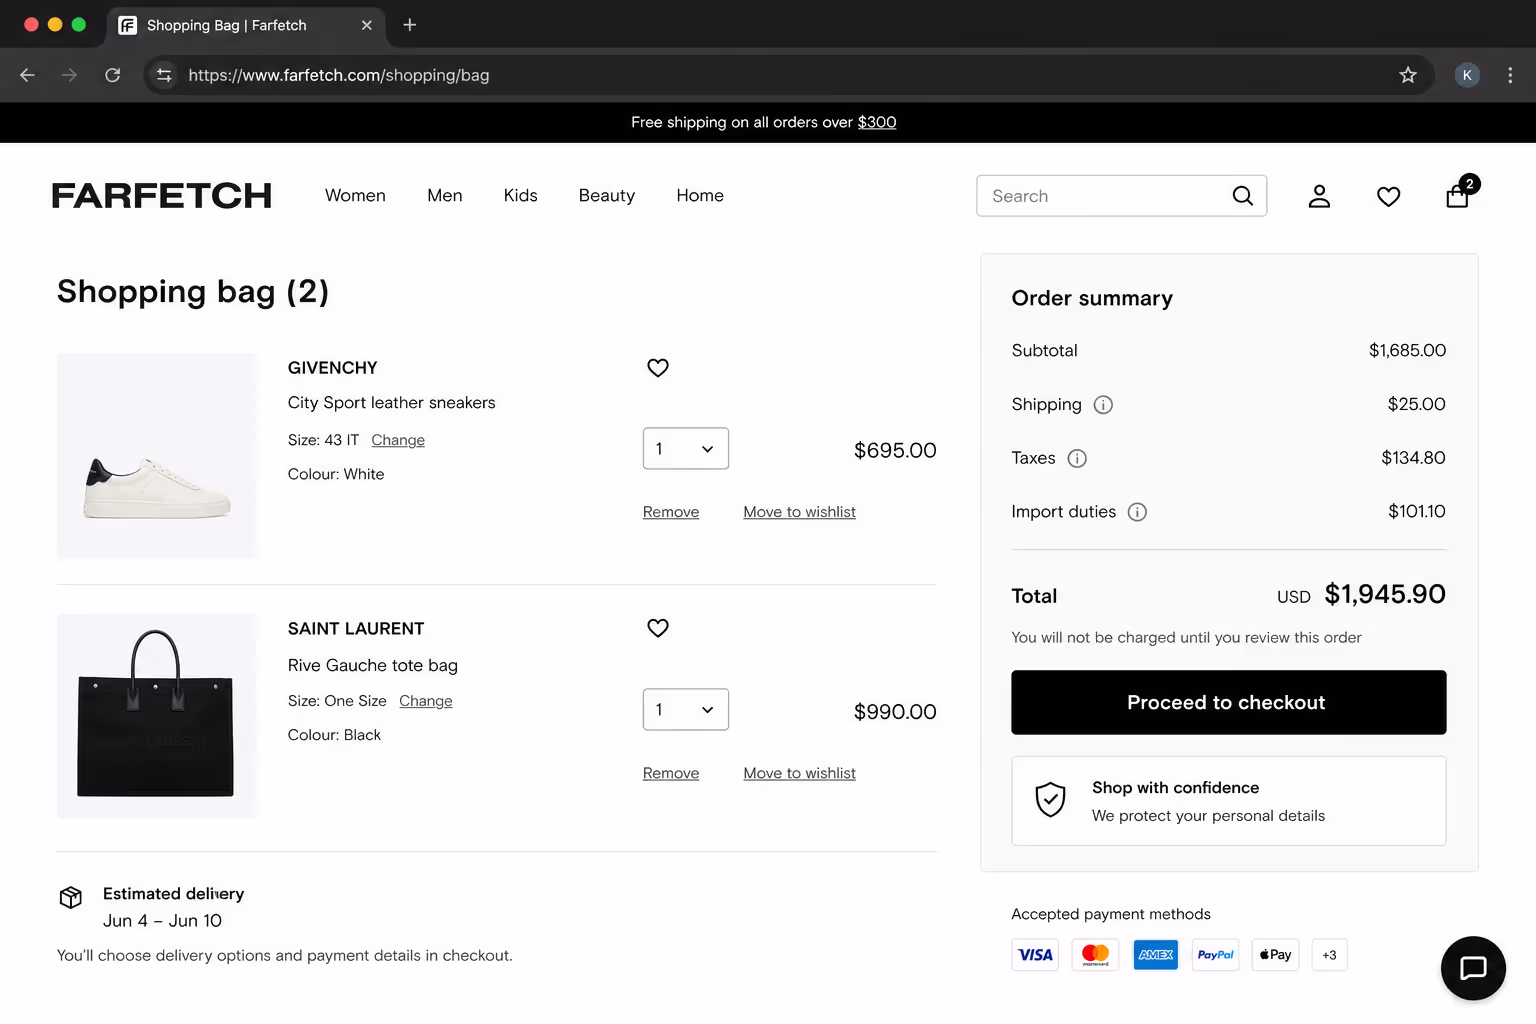
Task: Open the Givenchy sneaker thumbnail
Action: (156, 455)
